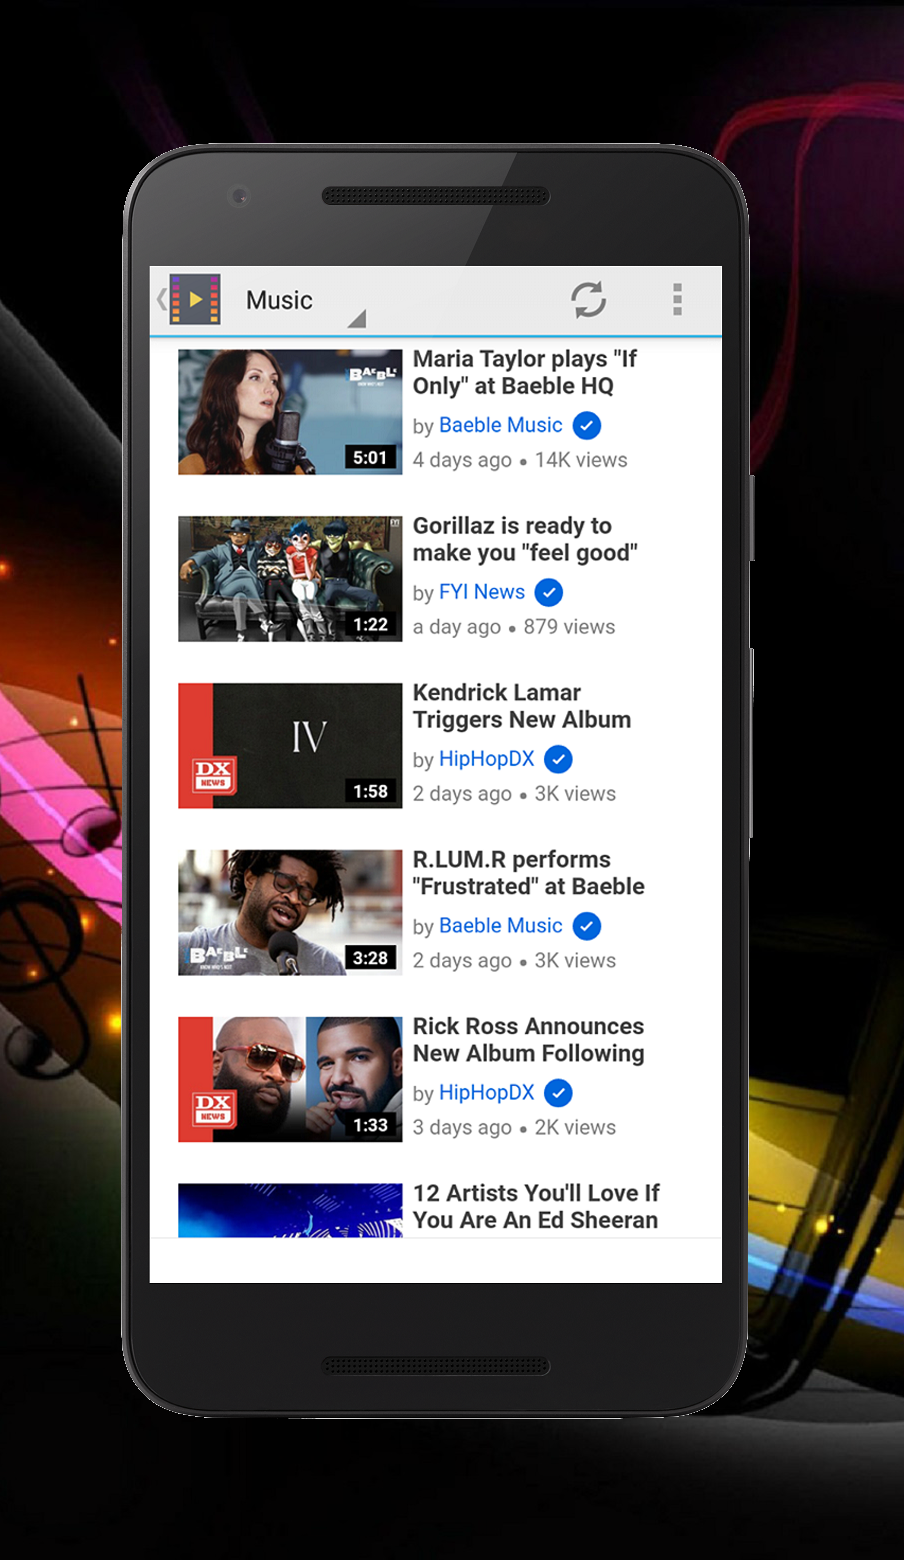The width and height of the screenshot is (904, 1560).
Task: Open the Maria Taylor video thumbnail
Action: (290, 411)
